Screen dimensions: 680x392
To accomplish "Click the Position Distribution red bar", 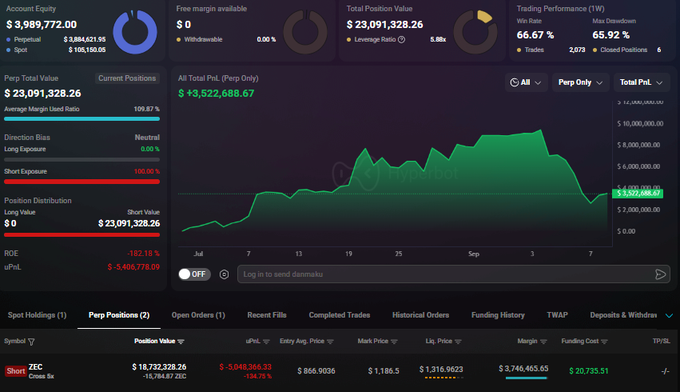I will [82, 235].
